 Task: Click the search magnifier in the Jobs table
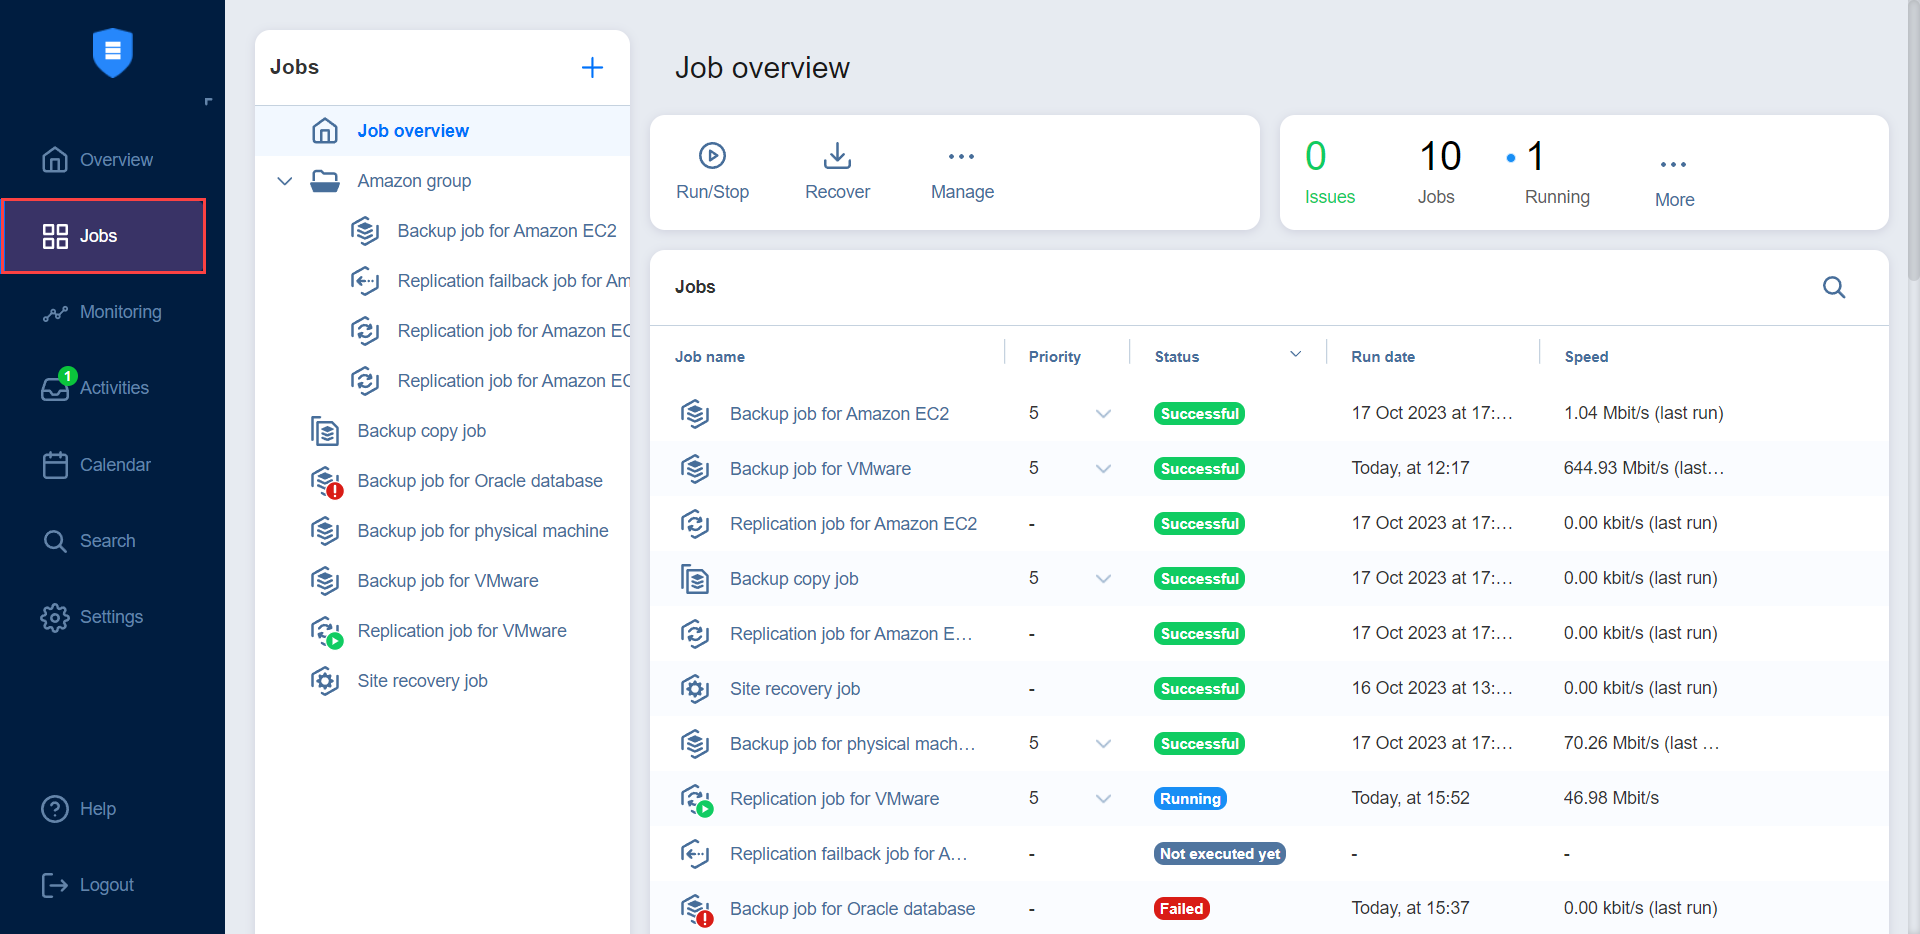[1834, 287]
